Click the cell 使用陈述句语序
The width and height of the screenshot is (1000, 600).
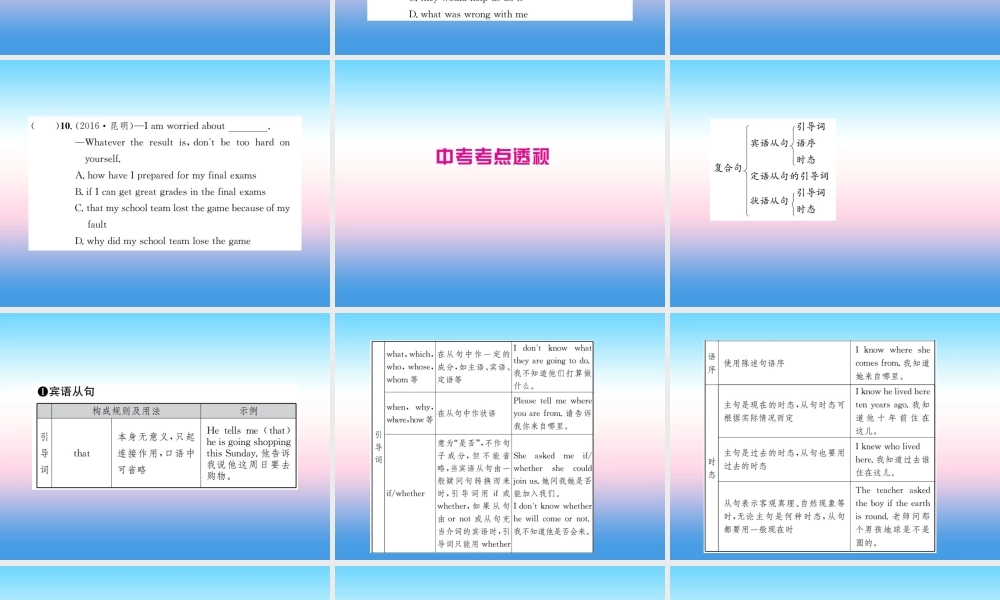(784, 363)
